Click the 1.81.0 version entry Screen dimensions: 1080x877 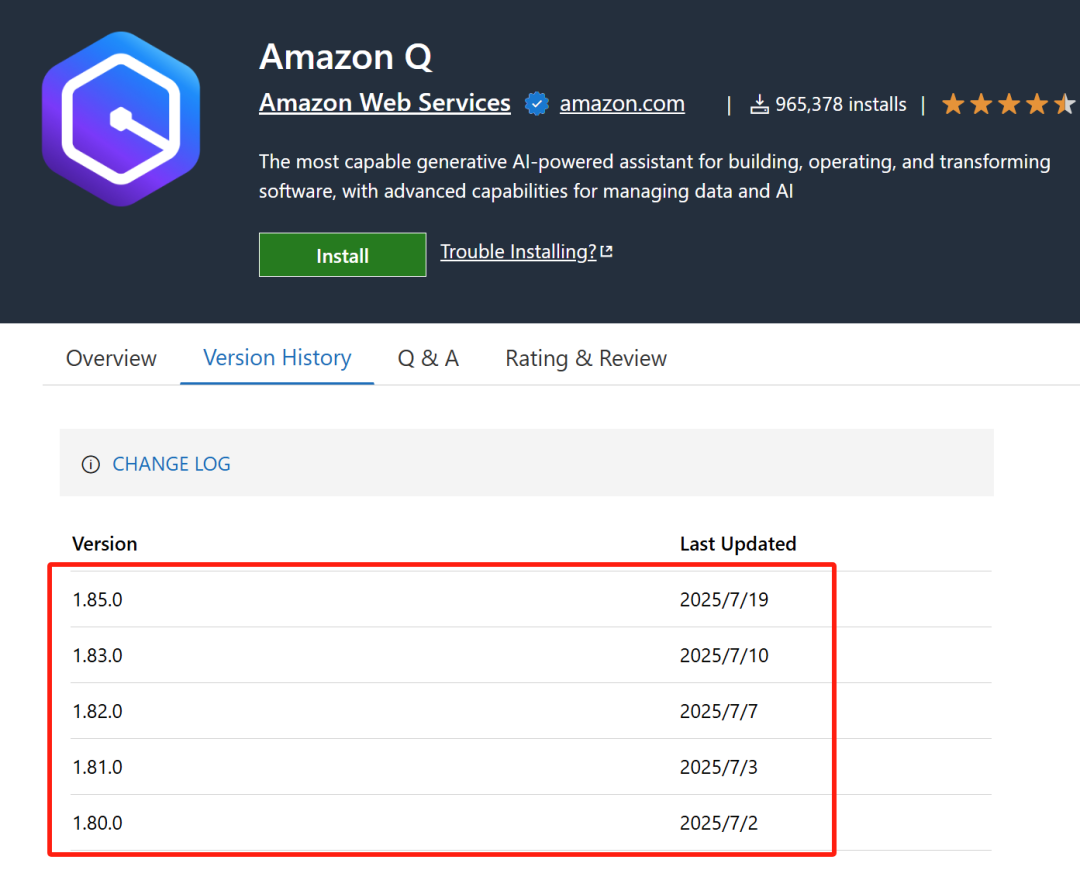(98, 768)
